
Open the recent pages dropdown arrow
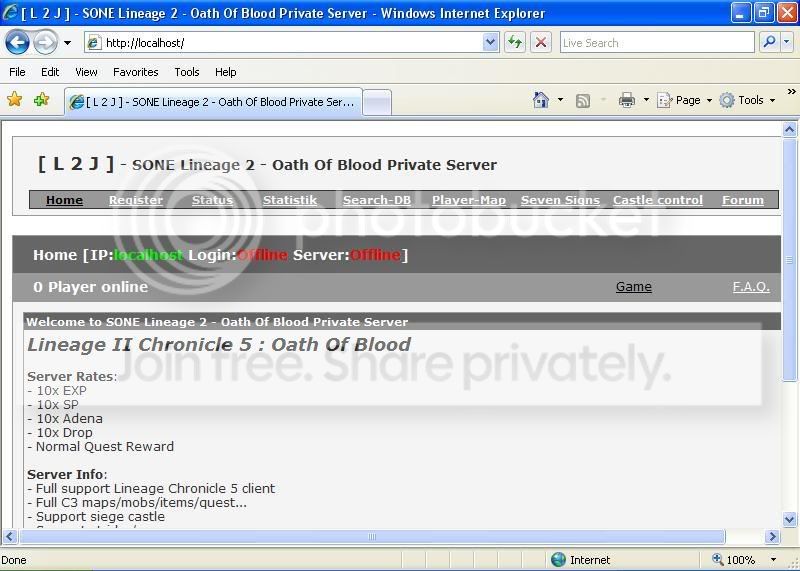click(67, 43)
